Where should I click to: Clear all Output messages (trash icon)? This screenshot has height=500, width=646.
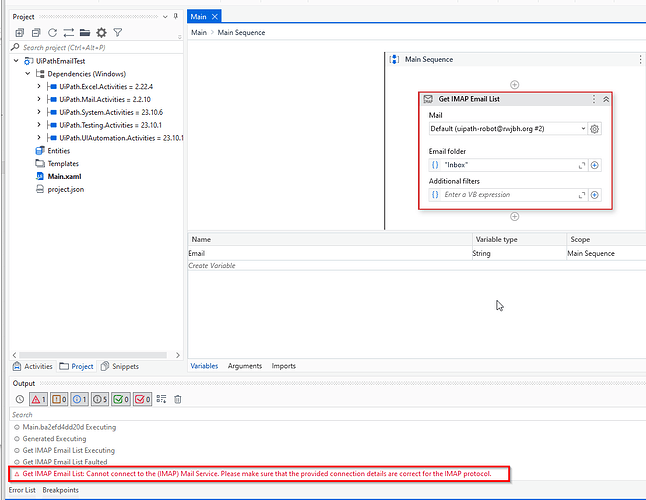click(x=178, y=399)
